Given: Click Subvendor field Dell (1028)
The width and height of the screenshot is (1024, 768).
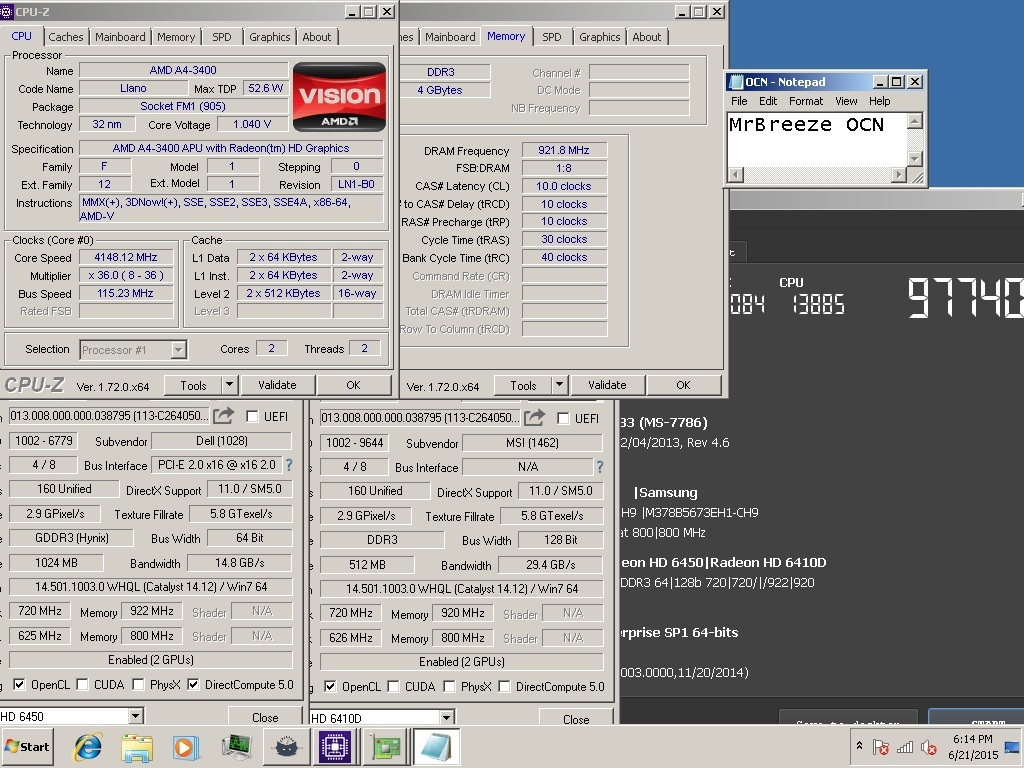Looking at the screenshot, I should [221, 441].
